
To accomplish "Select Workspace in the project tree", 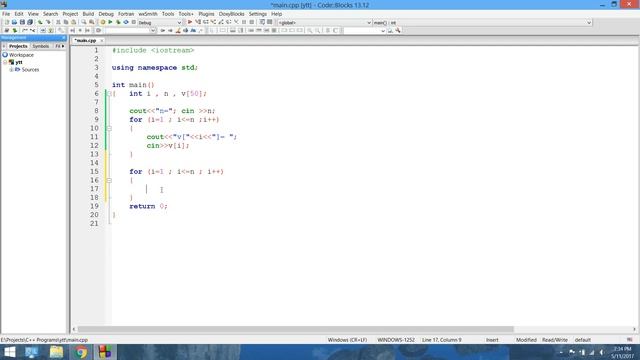I will pos(22,55).
